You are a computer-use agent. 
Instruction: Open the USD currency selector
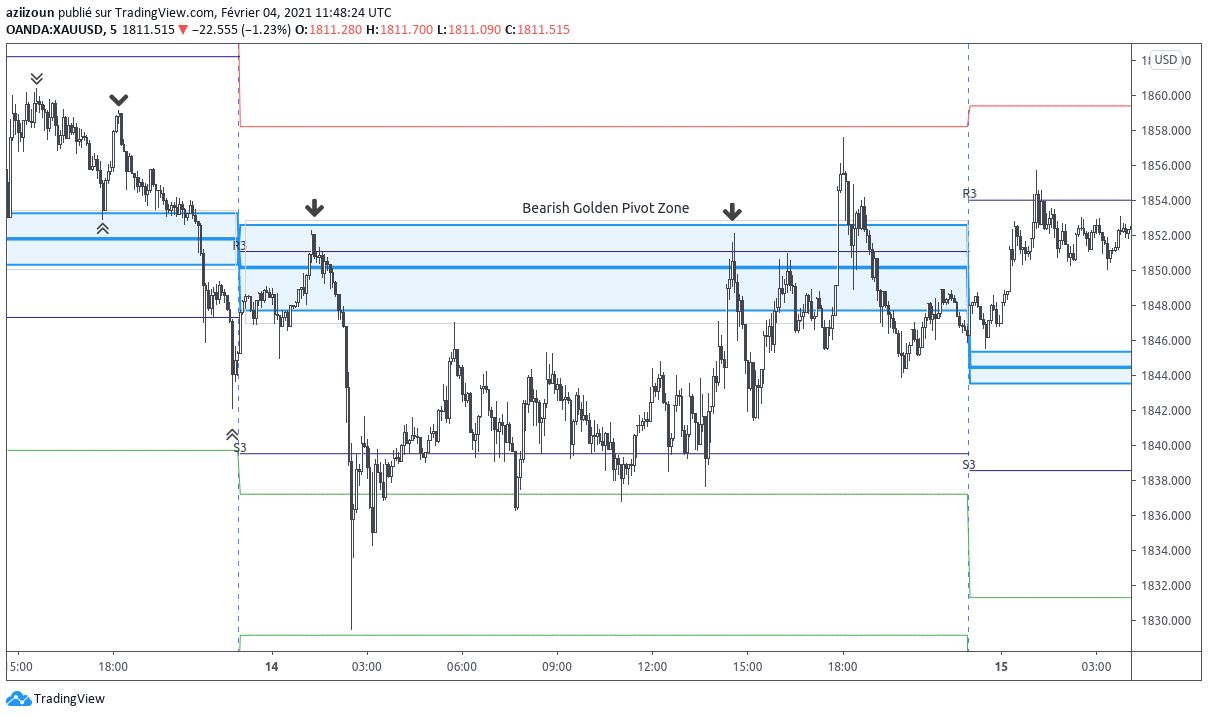coord(1166,60)
